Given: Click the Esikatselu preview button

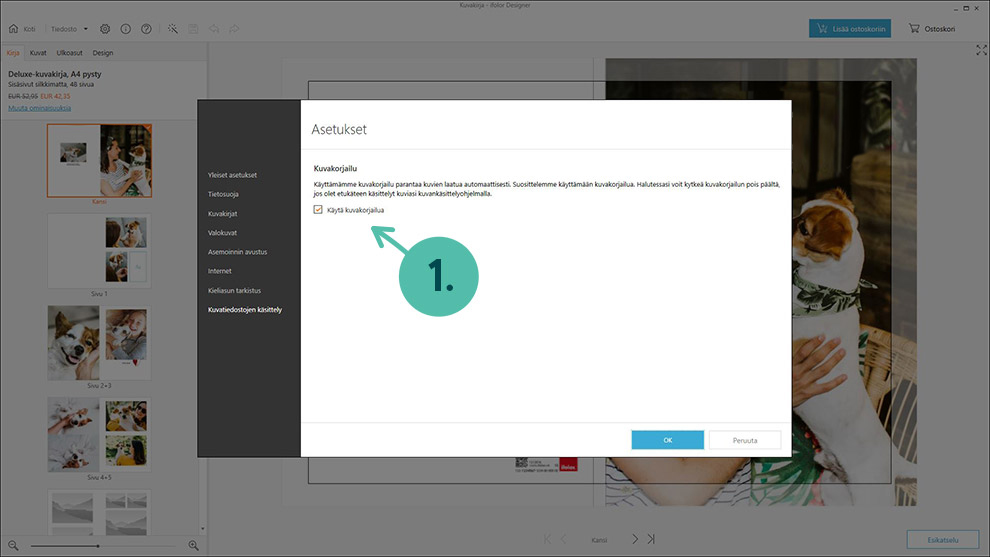Looking at the screenshot, I should tap(943, 540).
